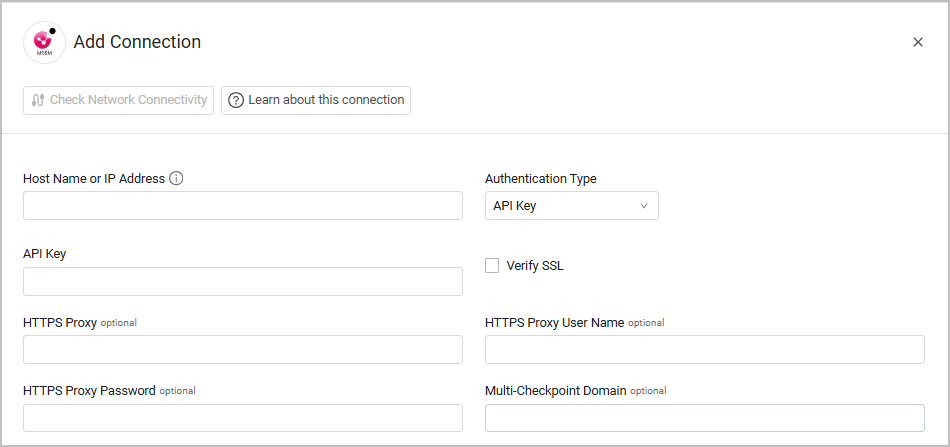Screen dimensions: 950x447
Task: Click the question mark help icon
Action: [236, 100]
